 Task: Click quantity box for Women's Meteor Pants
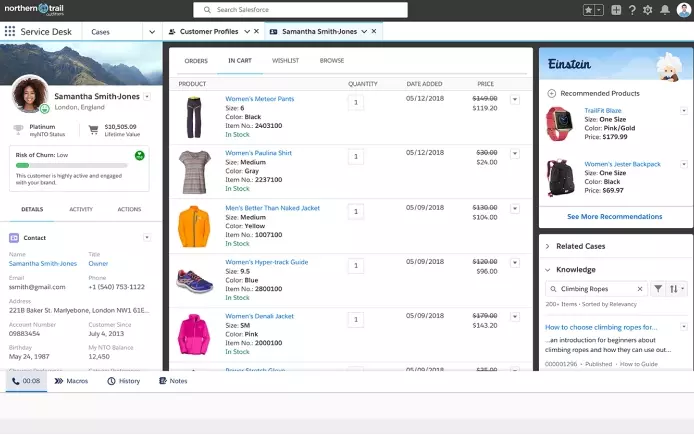point(356,103)
